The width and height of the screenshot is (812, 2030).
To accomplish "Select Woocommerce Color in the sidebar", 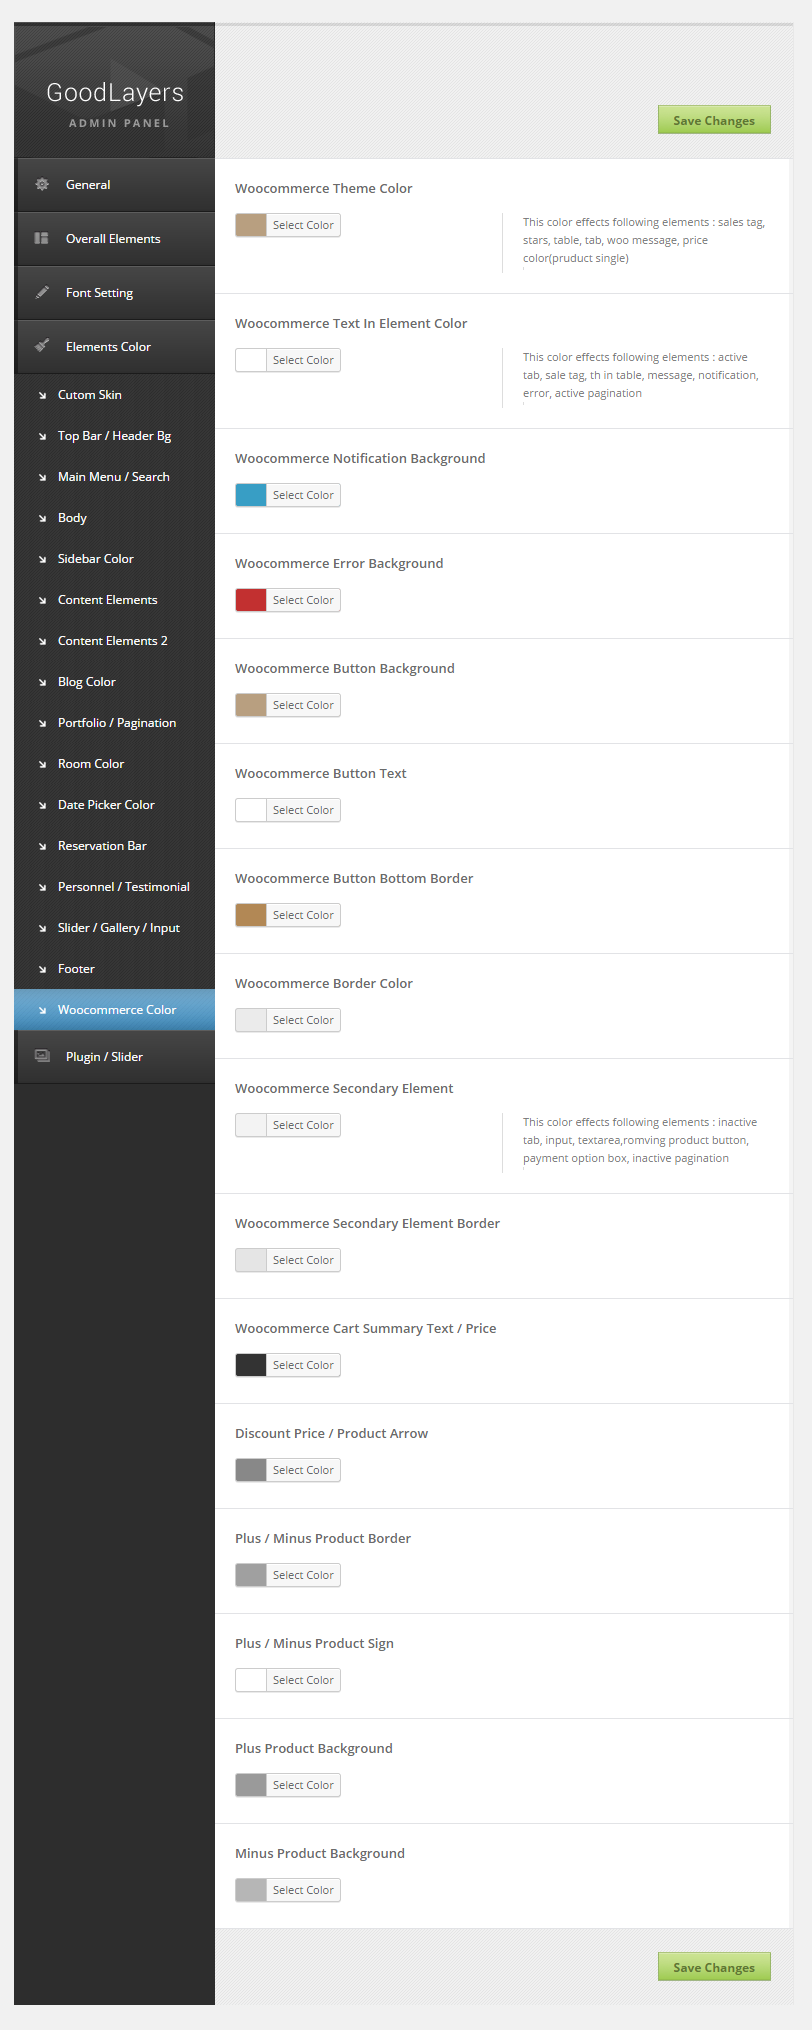I will click(x=116, y=1010).
